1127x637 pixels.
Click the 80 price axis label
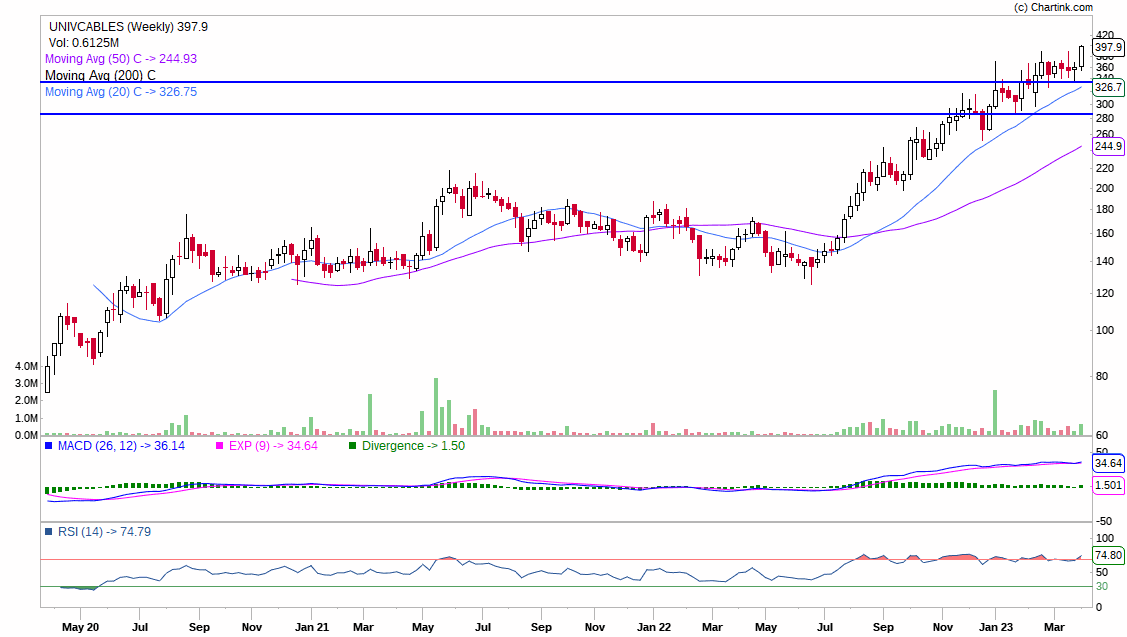pos(1102,377)
